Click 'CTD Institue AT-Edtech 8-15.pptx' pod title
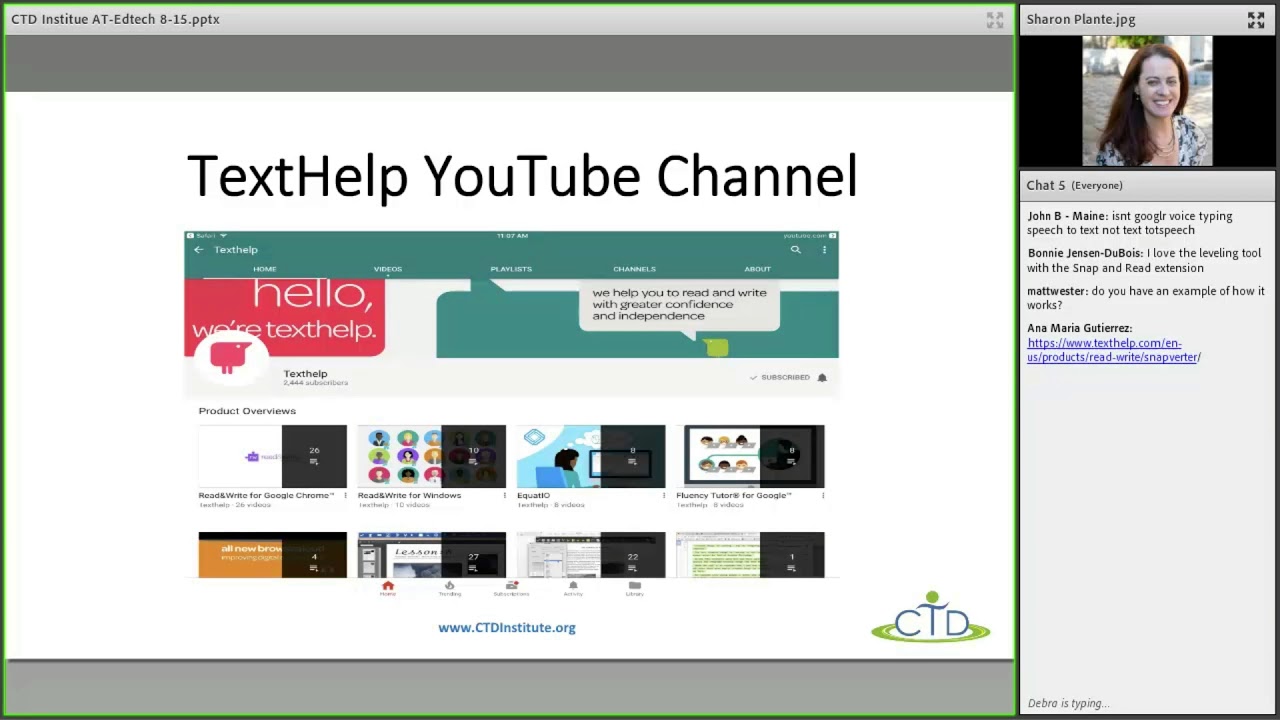Viewport: 1280px width, 720px height. tap(115, 19)
